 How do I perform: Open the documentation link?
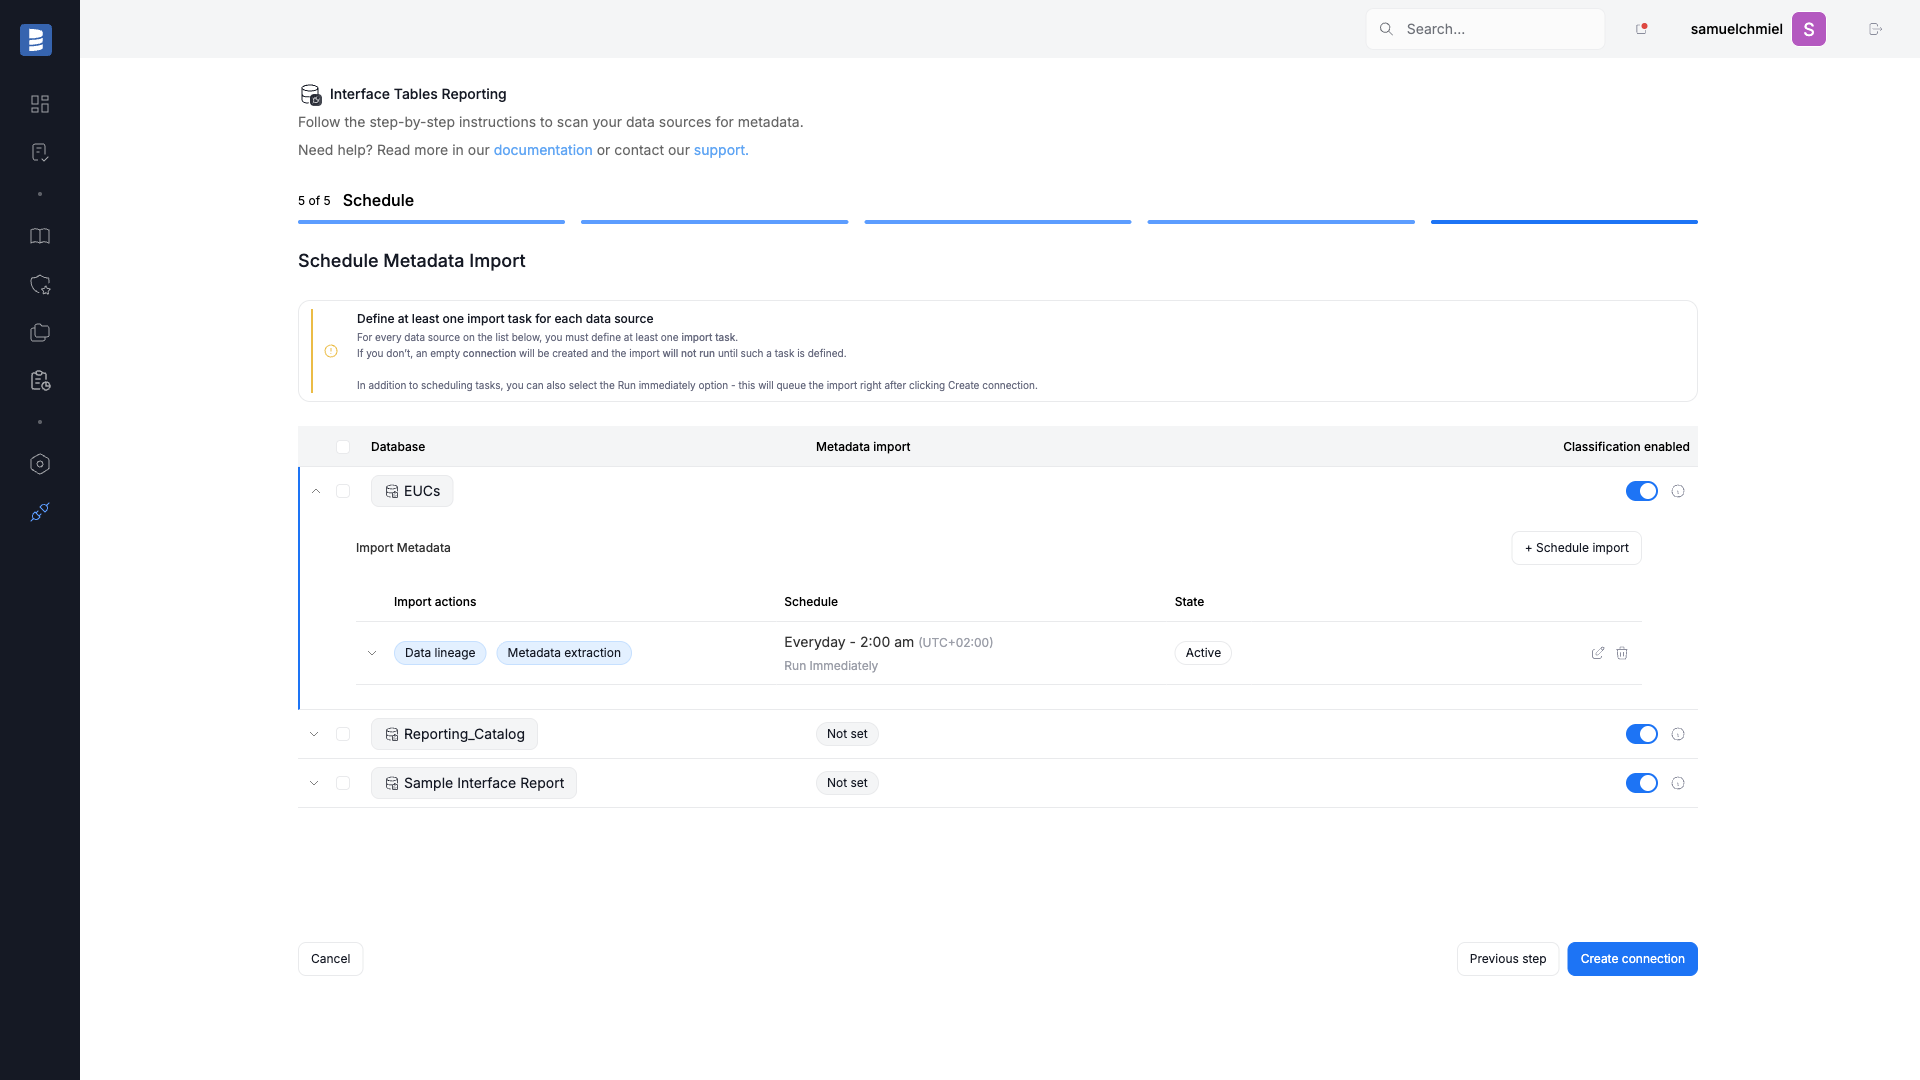(543, 150)
